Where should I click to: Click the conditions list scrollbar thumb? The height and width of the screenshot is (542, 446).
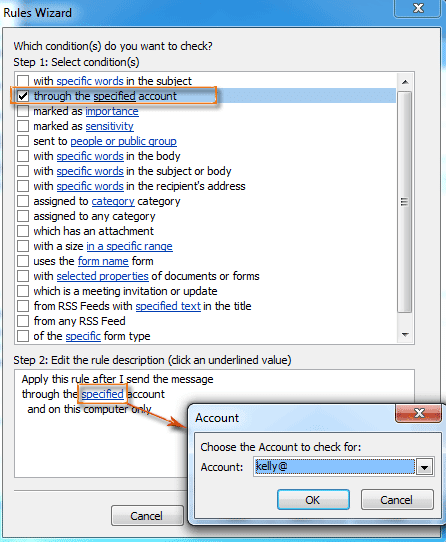[x=404, y=202]
